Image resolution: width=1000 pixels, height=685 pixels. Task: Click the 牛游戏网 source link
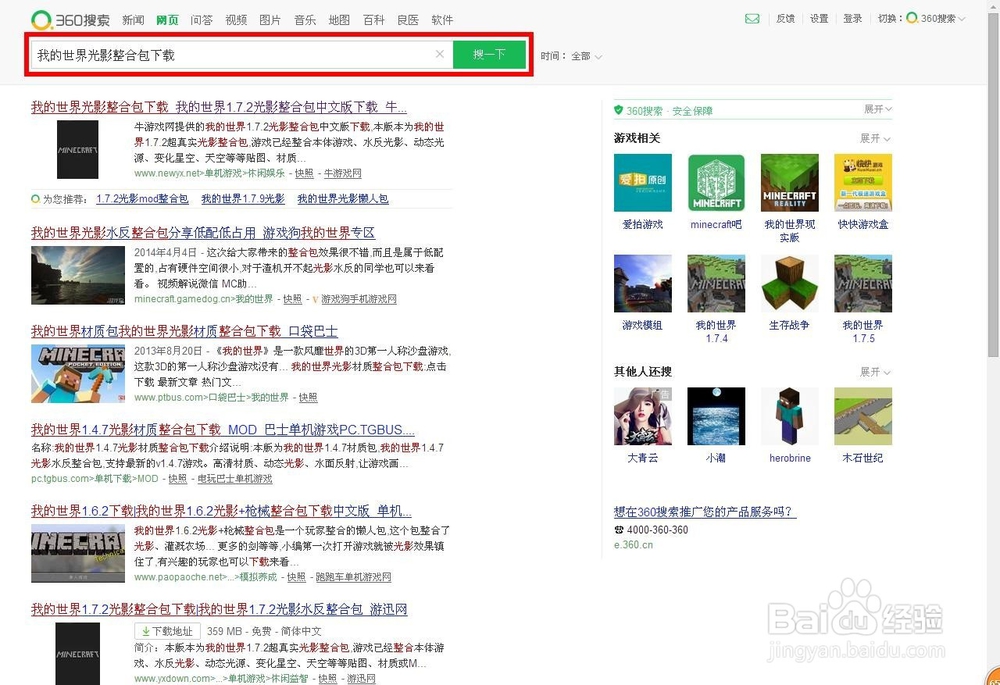tap(342, 173)
